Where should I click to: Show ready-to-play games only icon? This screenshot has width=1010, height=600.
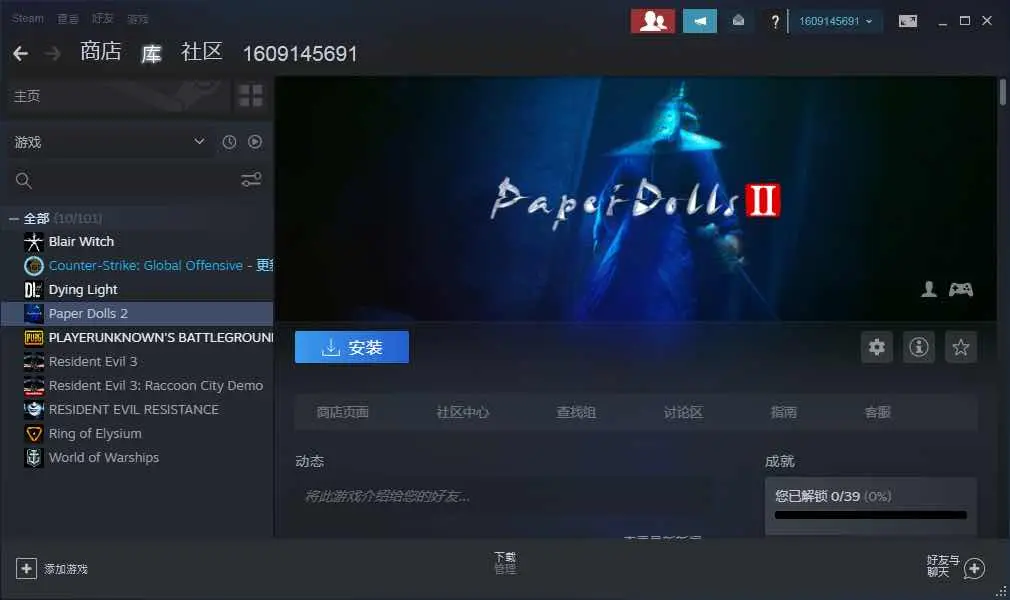coord(255,142)
